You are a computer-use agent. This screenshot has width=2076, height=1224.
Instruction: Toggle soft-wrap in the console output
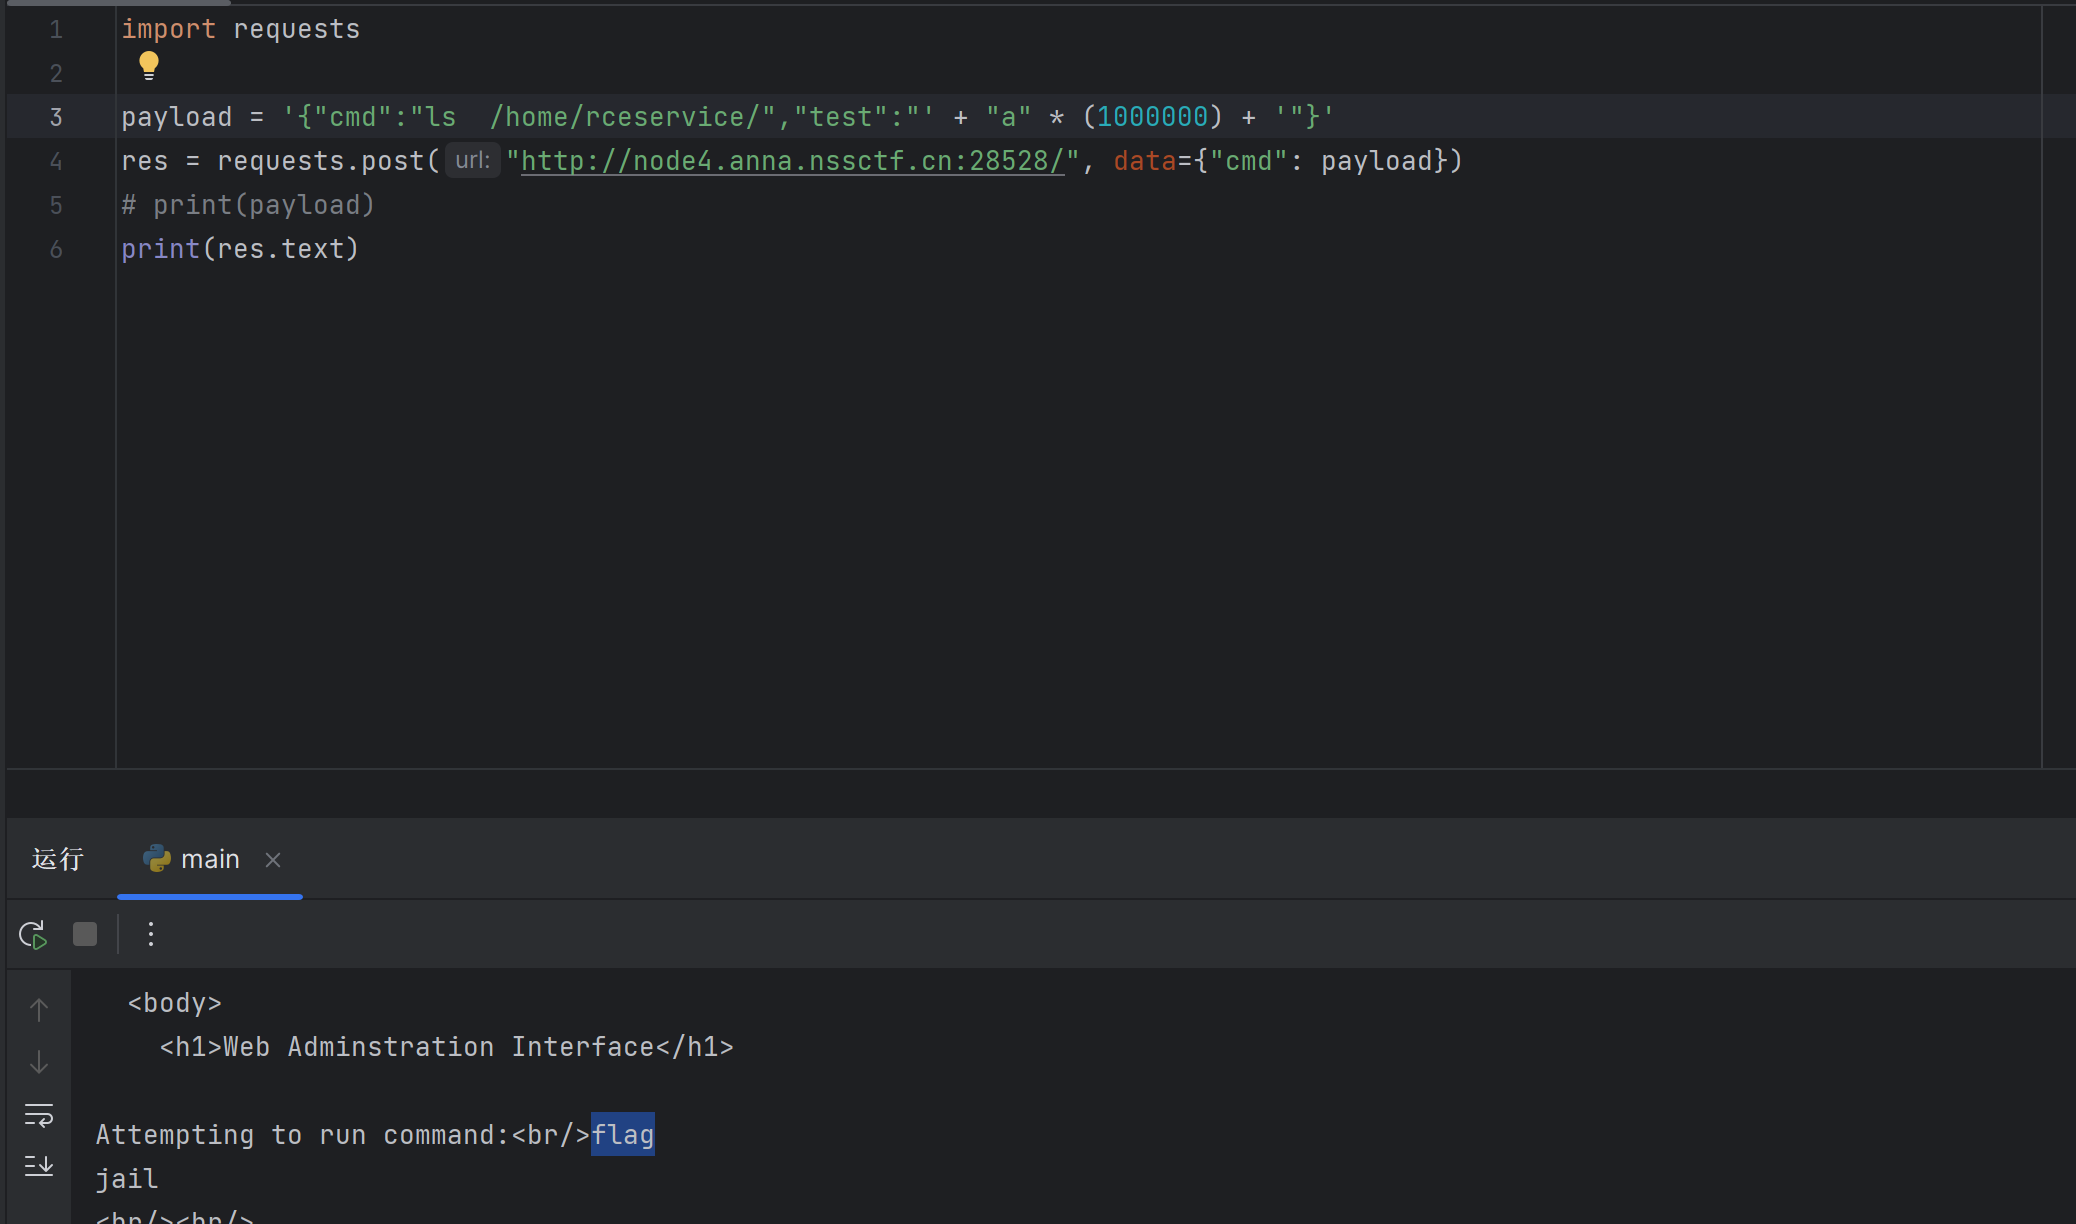[x=39, y=1114]
